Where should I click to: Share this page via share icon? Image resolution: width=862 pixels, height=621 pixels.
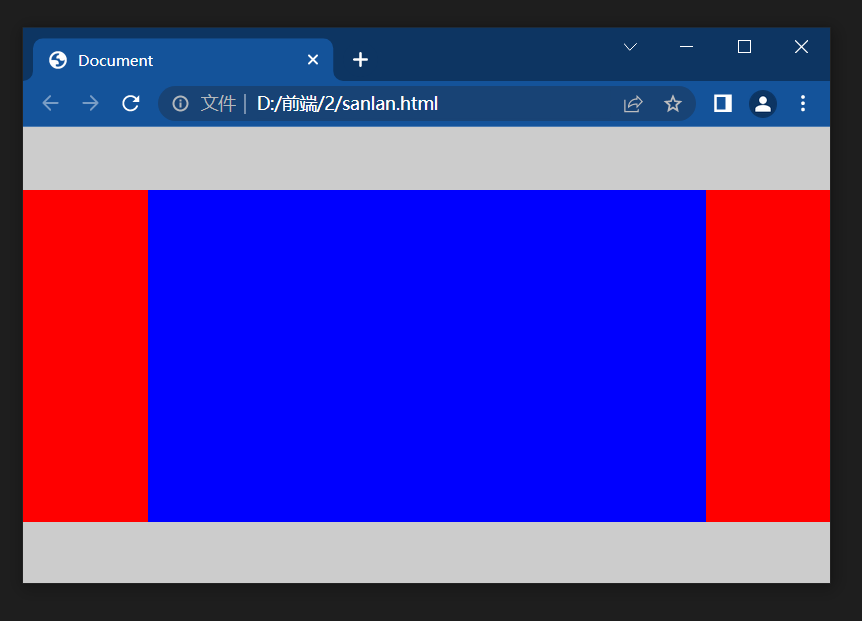pyautogui.click(x=633, y=103)
